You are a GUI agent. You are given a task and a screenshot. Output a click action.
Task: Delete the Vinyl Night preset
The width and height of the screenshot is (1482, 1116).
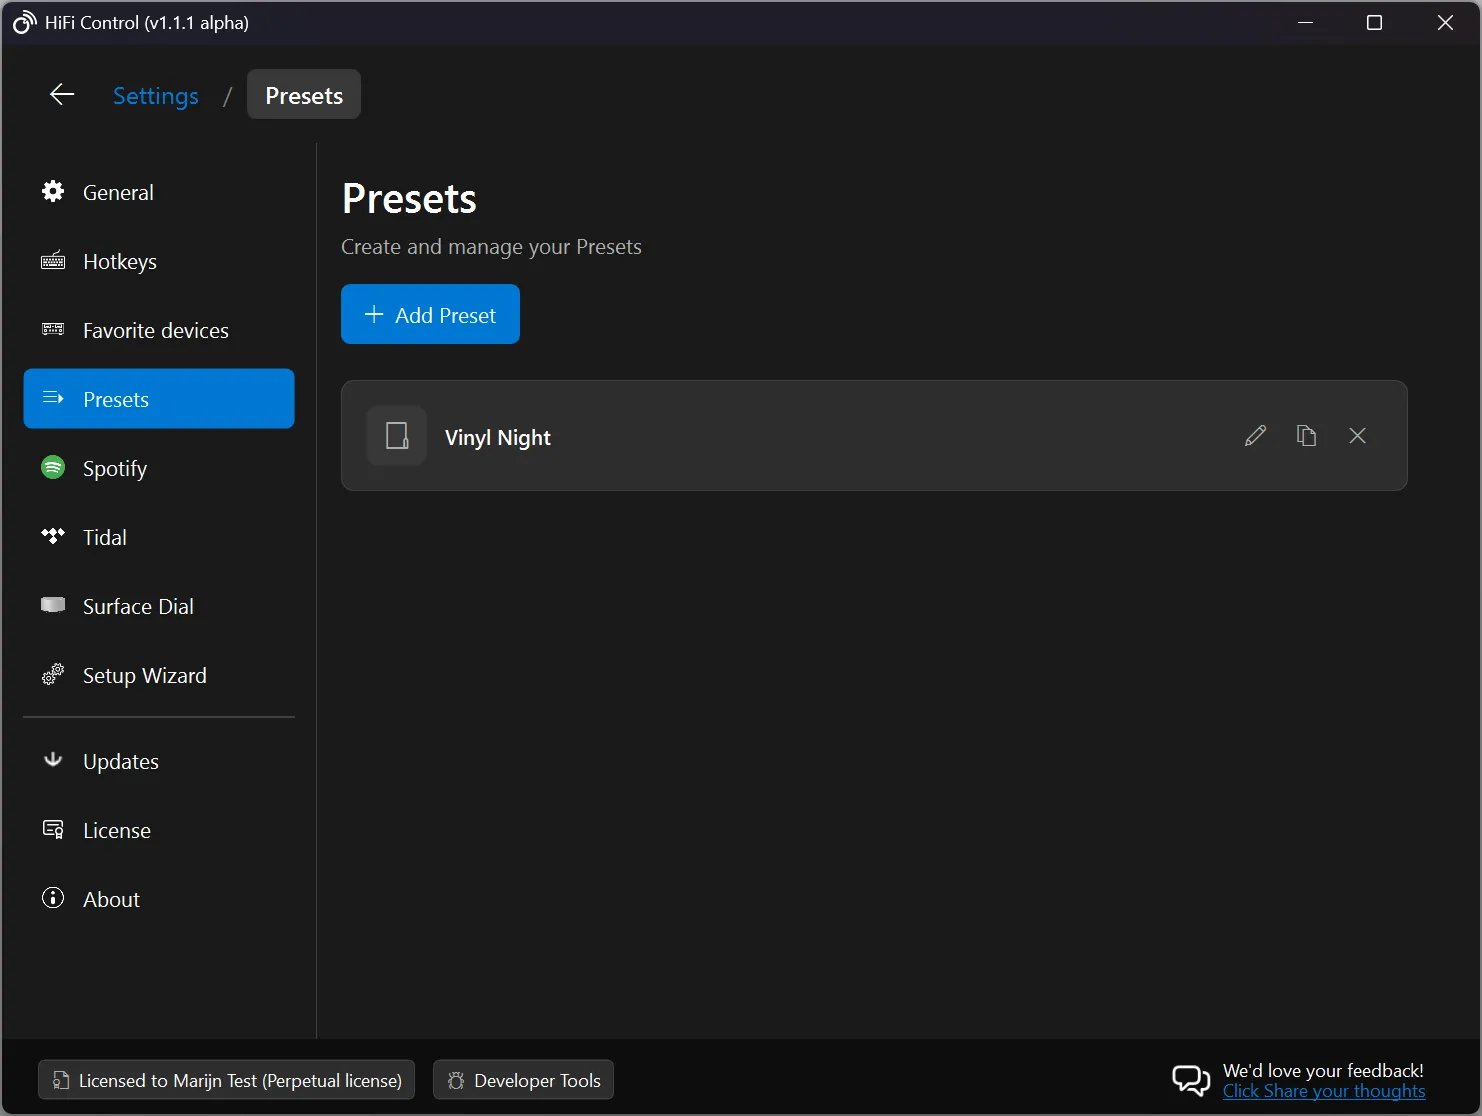(1357, 435)
